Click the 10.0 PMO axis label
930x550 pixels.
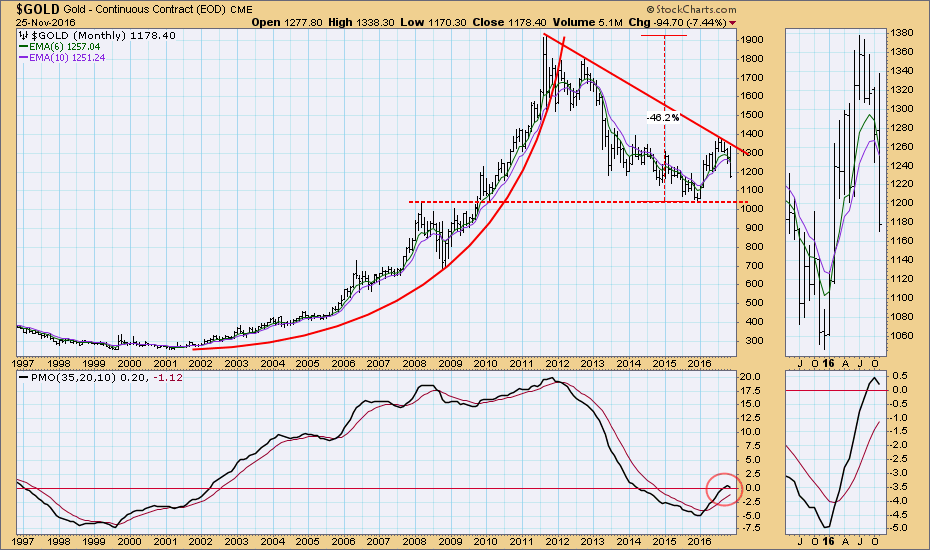[x=750, y=432]
